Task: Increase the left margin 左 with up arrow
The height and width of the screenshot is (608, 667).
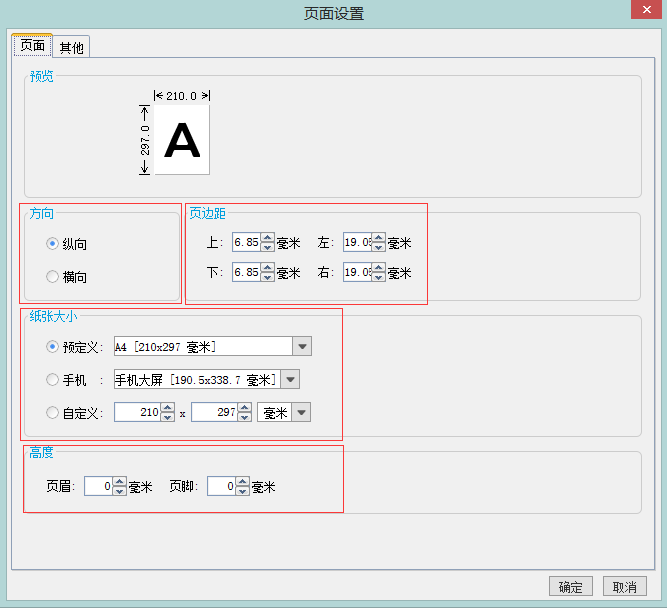Action: [x=379, y=237]
